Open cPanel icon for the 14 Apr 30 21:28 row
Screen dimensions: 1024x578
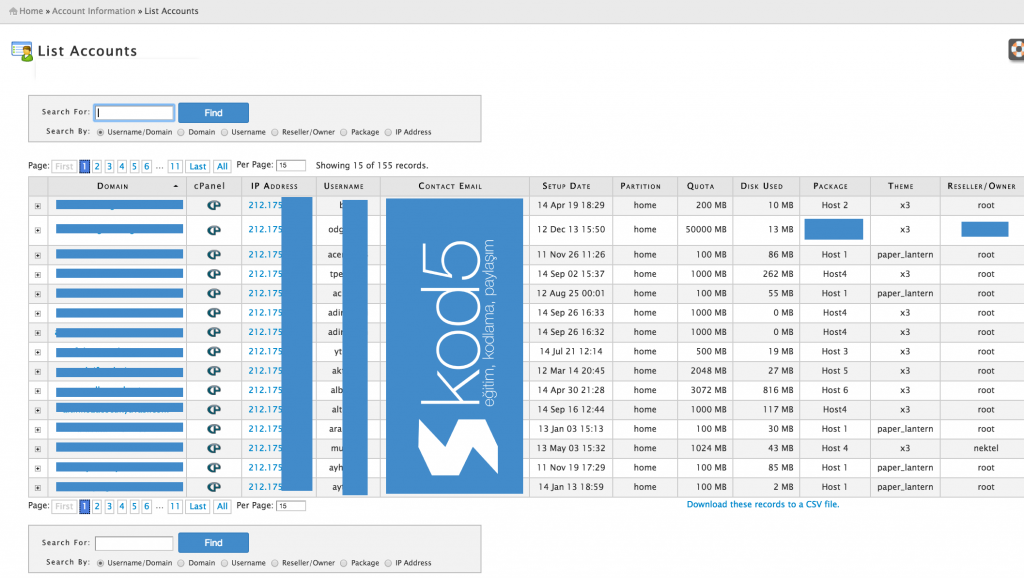214,391
